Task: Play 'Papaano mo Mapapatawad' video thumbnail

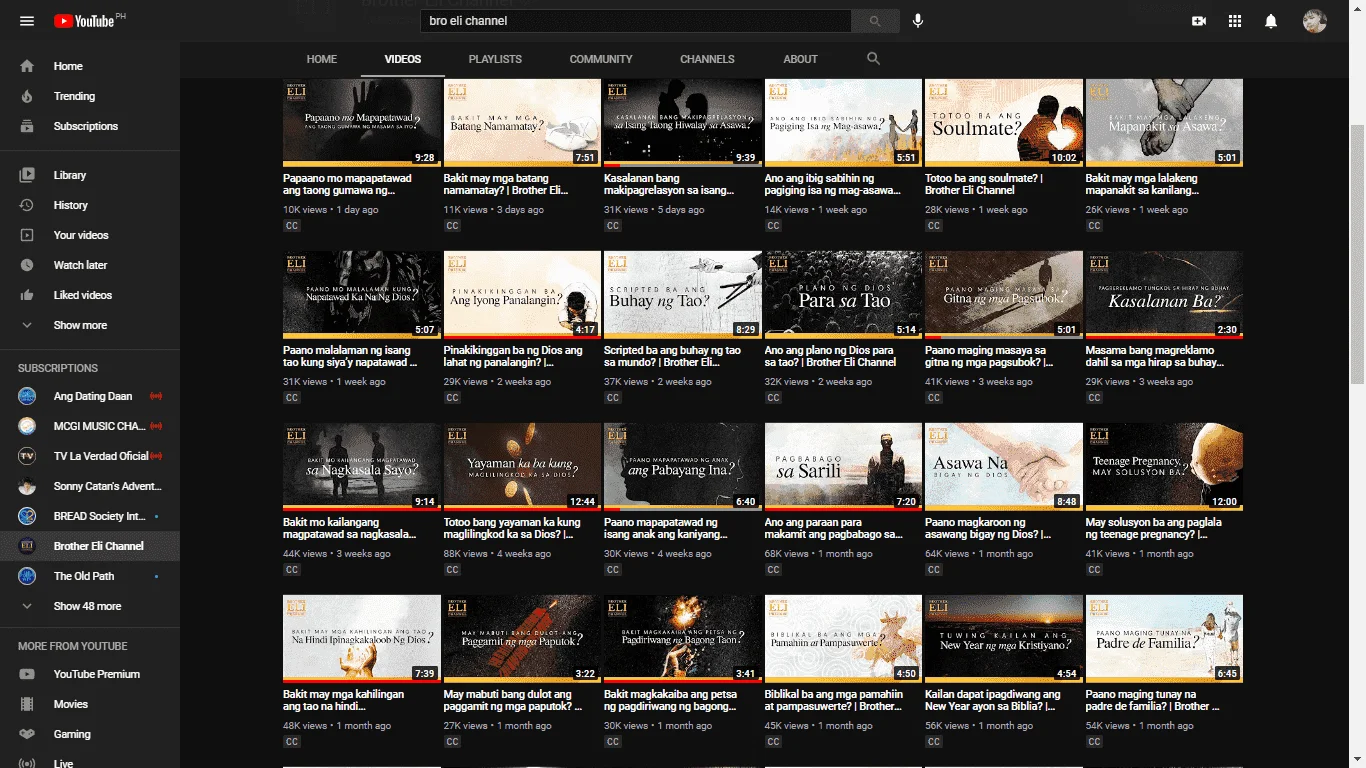Action: coord(362,122)
